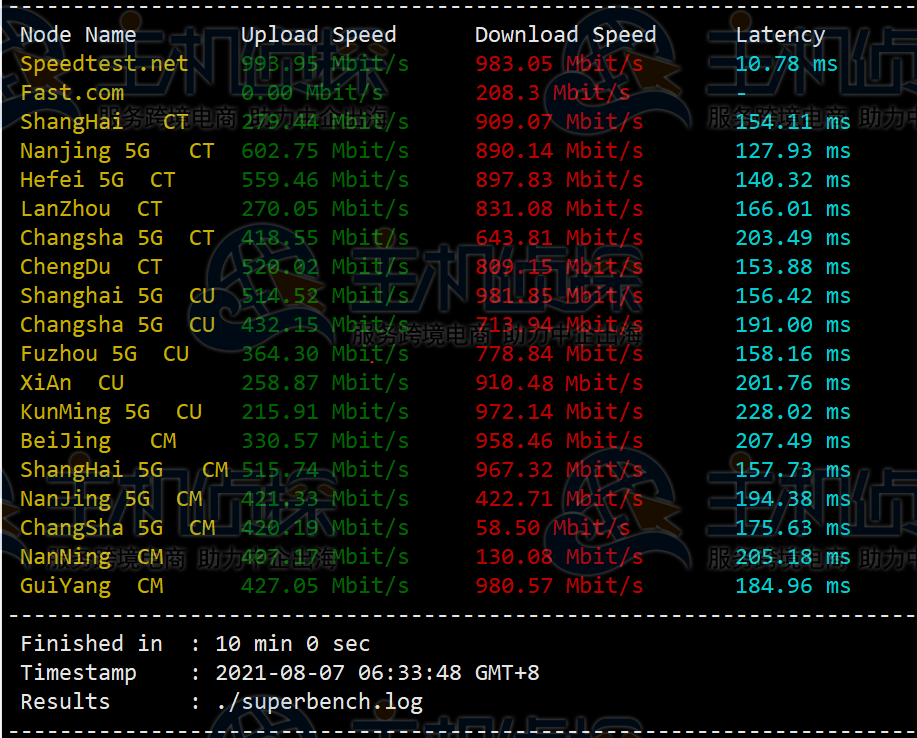Select the Speedtest.net node name
917x738 pixels.
click(x=104, y=64)
